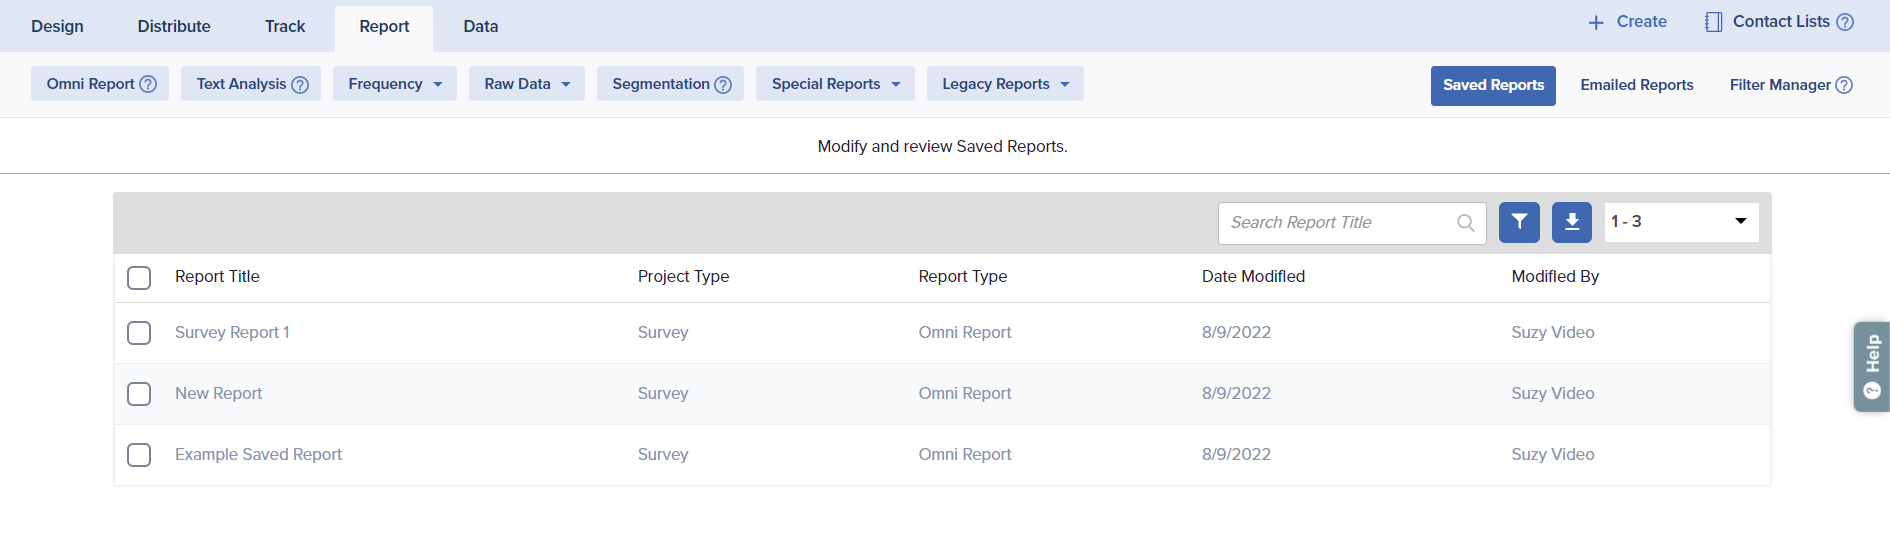Click the Filter Manager help icon

(x=1844, y=85)
